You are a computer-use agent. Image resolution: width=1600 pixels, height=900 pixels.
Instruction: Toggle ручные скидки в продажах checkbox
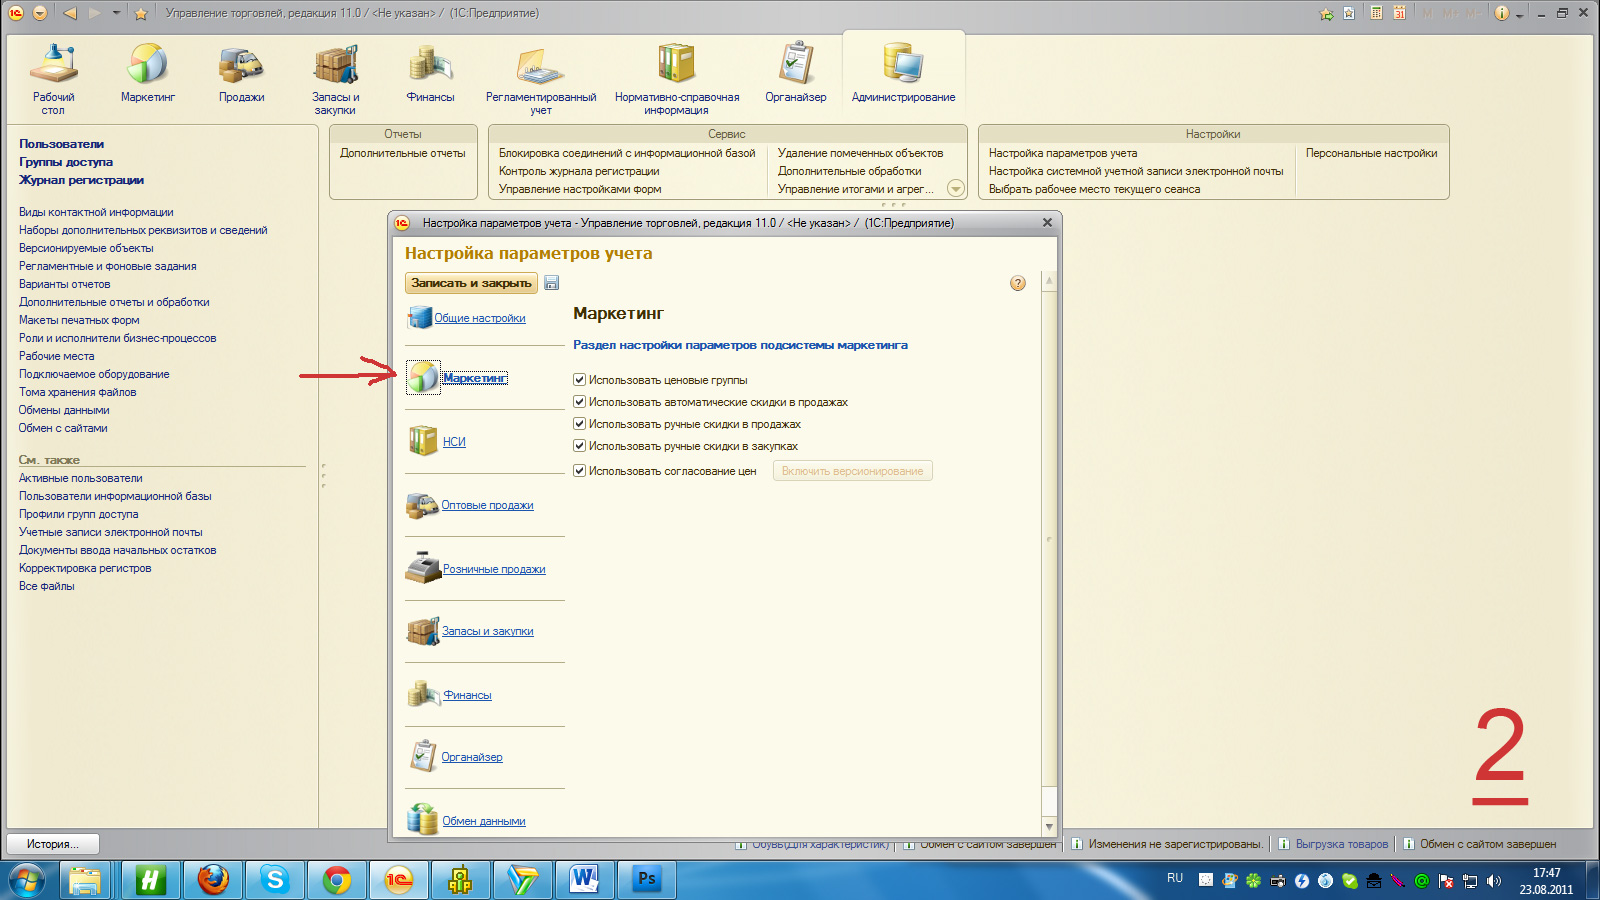[579, 424]
